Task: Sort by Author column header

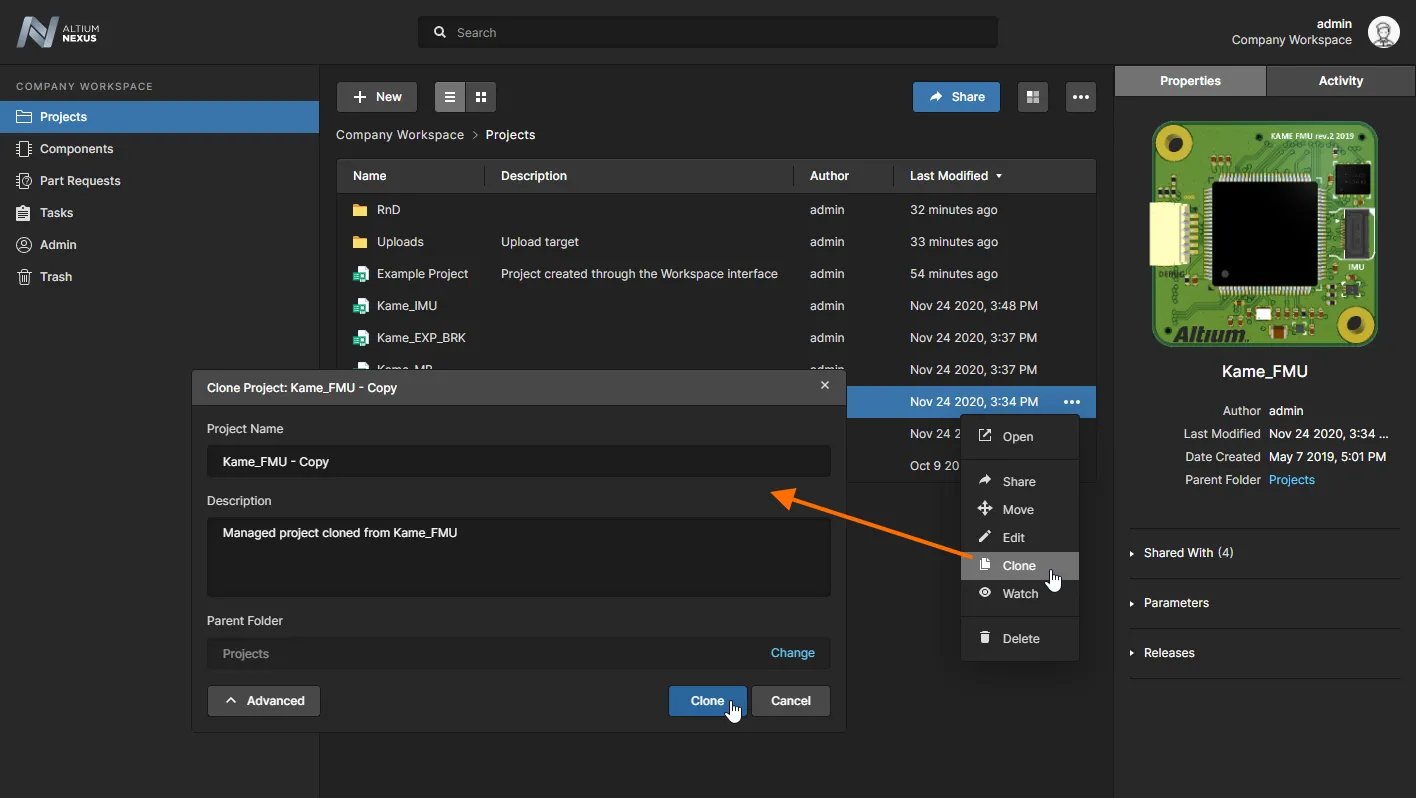Action: click(x=829, y=176)
